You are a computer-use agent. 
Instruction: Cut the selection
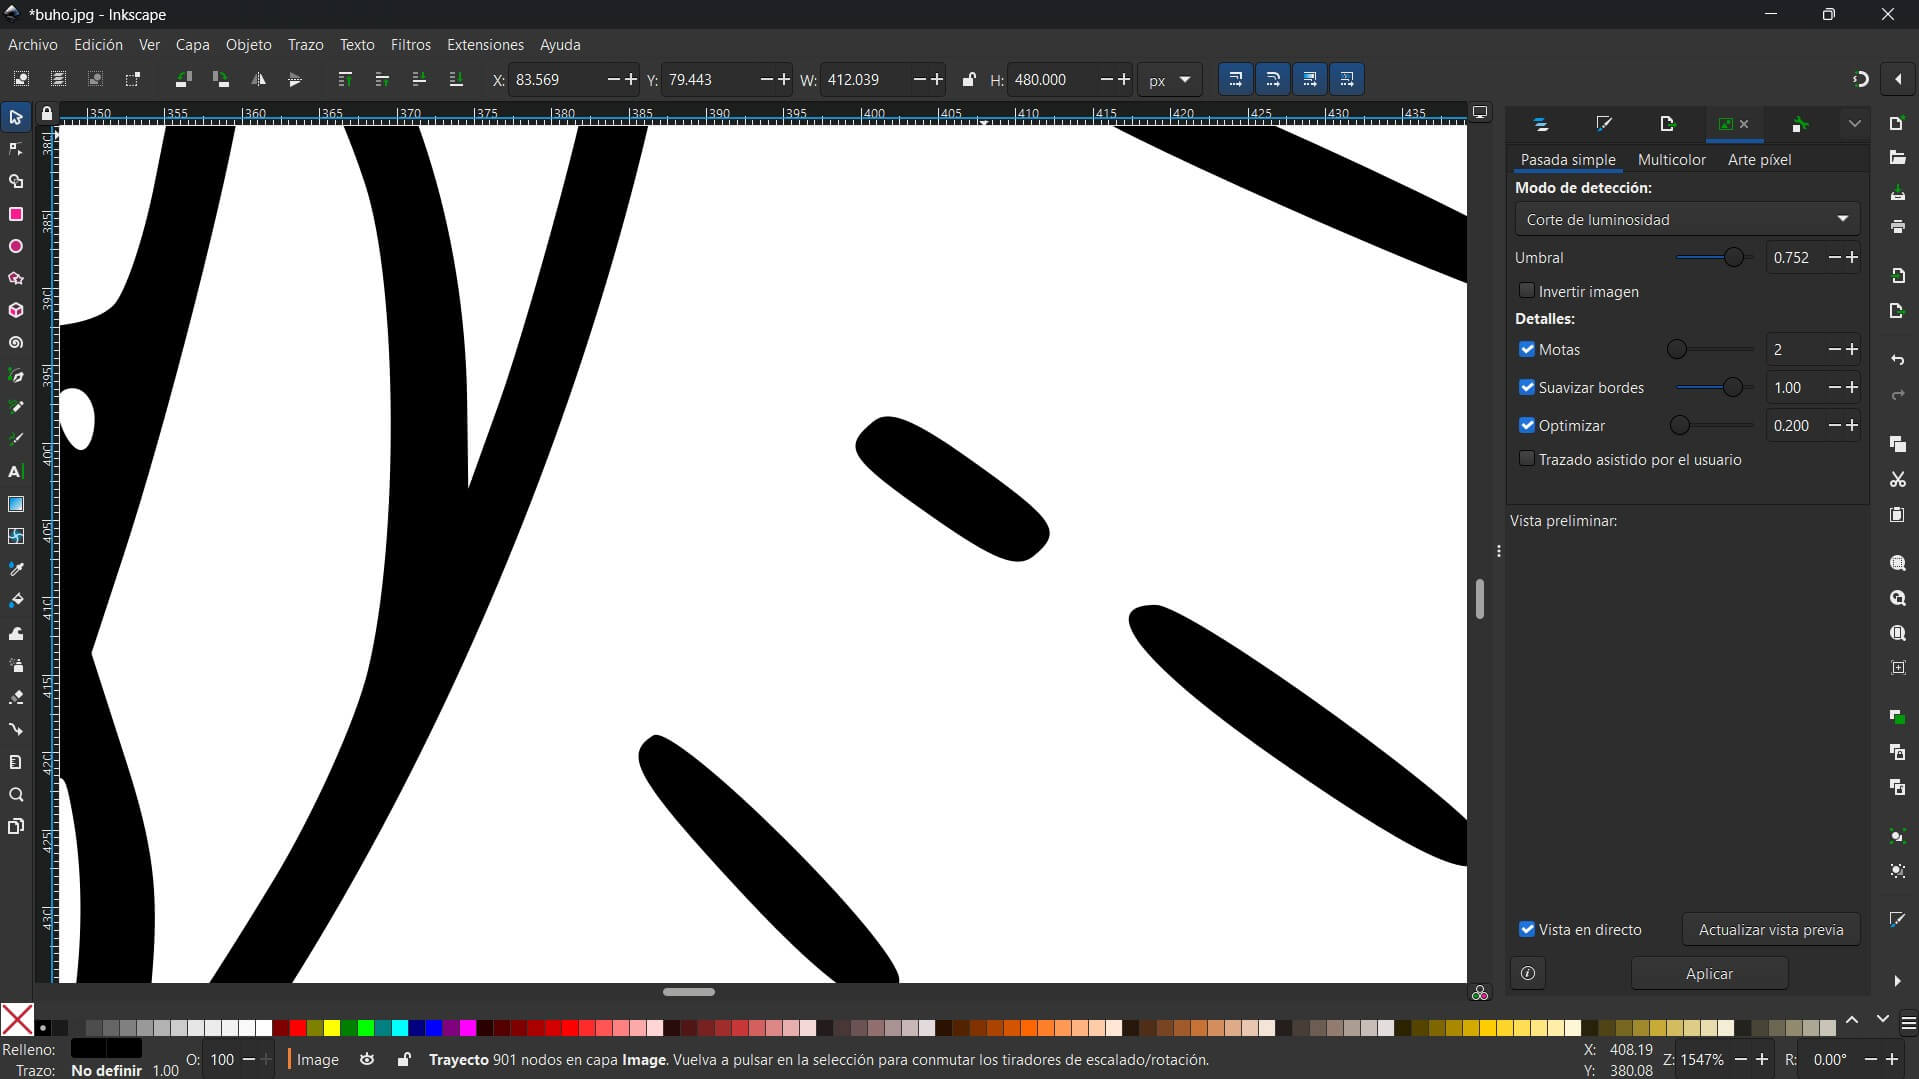[1897, 479]
